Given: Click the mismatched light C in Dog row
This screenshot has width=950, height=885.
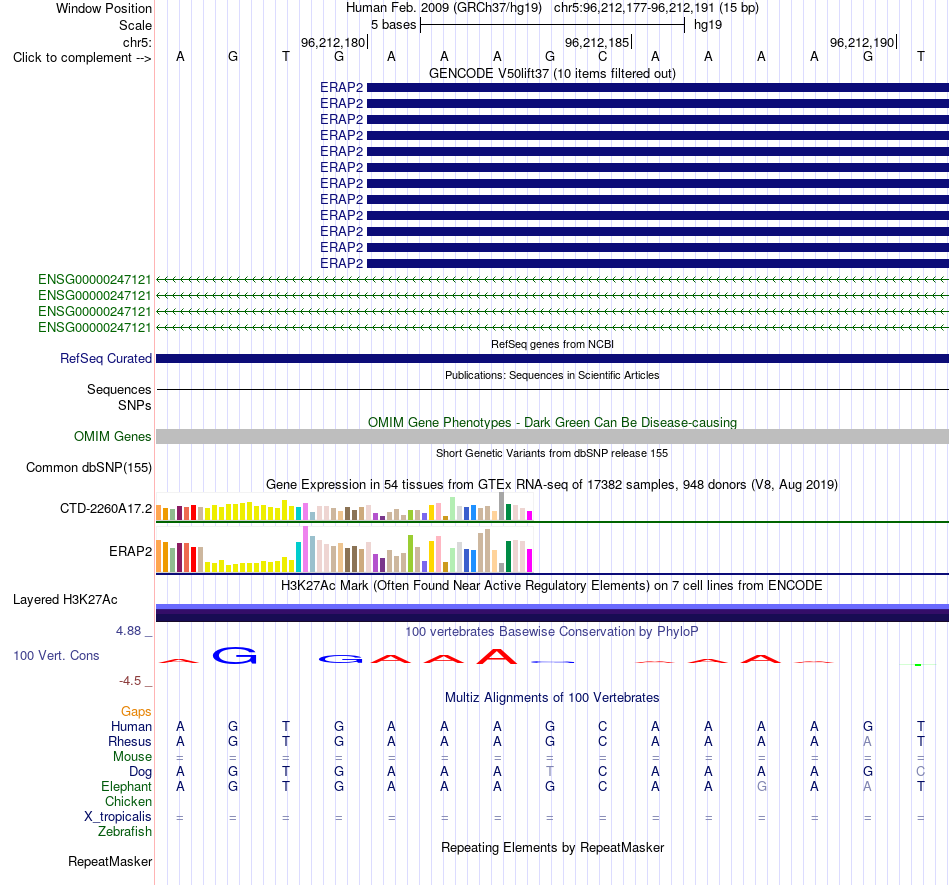Looking at the screenshot, I should pos(920,771).
